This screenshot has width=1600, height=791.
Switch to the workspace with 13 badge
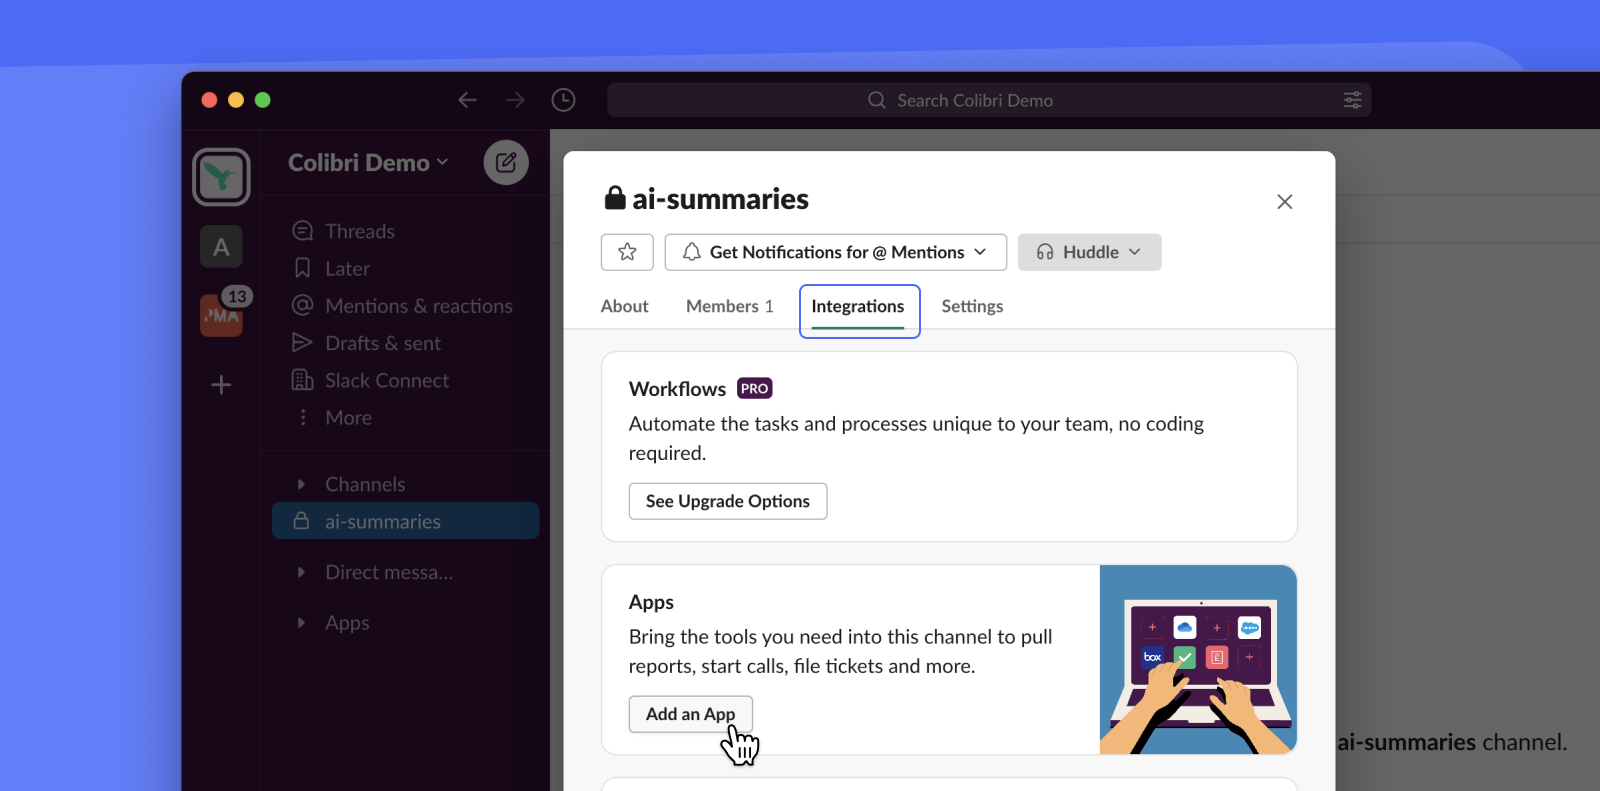(x=221, y=315)
